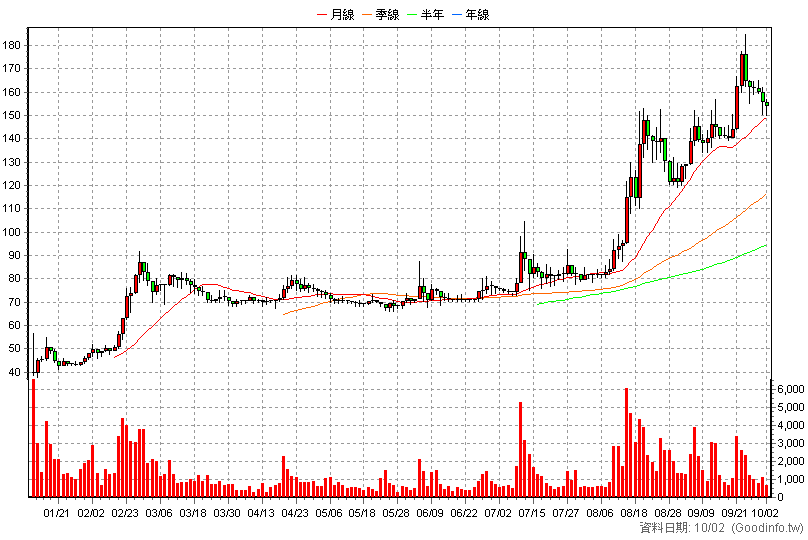Click the 180 price axis label

tap(11, 45)
